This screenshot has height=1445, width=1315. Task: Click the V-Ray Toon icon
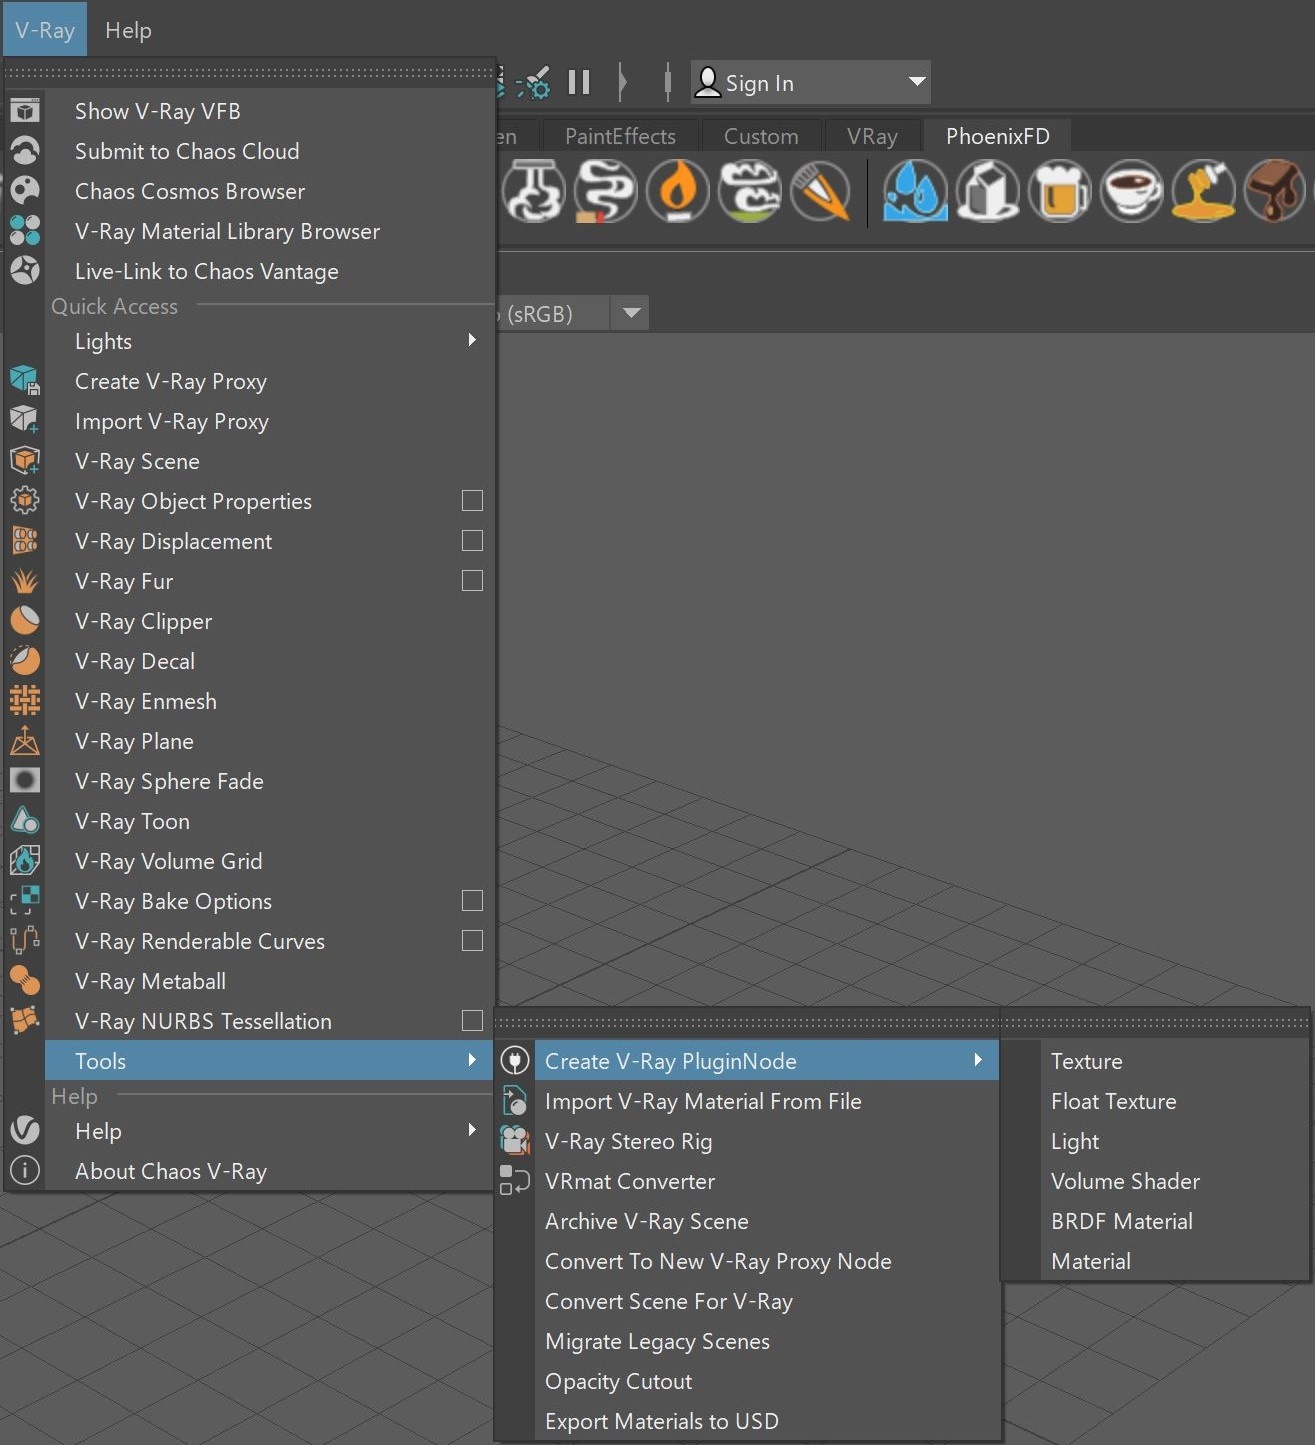25,821
